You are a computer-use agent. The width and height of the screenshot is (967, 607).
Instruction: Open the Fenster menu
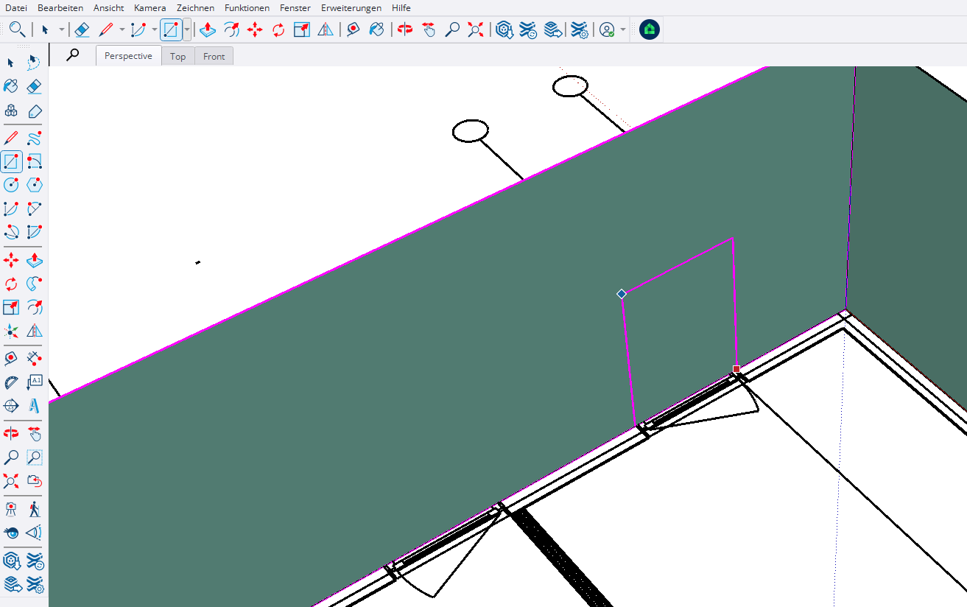click(295, 8)
